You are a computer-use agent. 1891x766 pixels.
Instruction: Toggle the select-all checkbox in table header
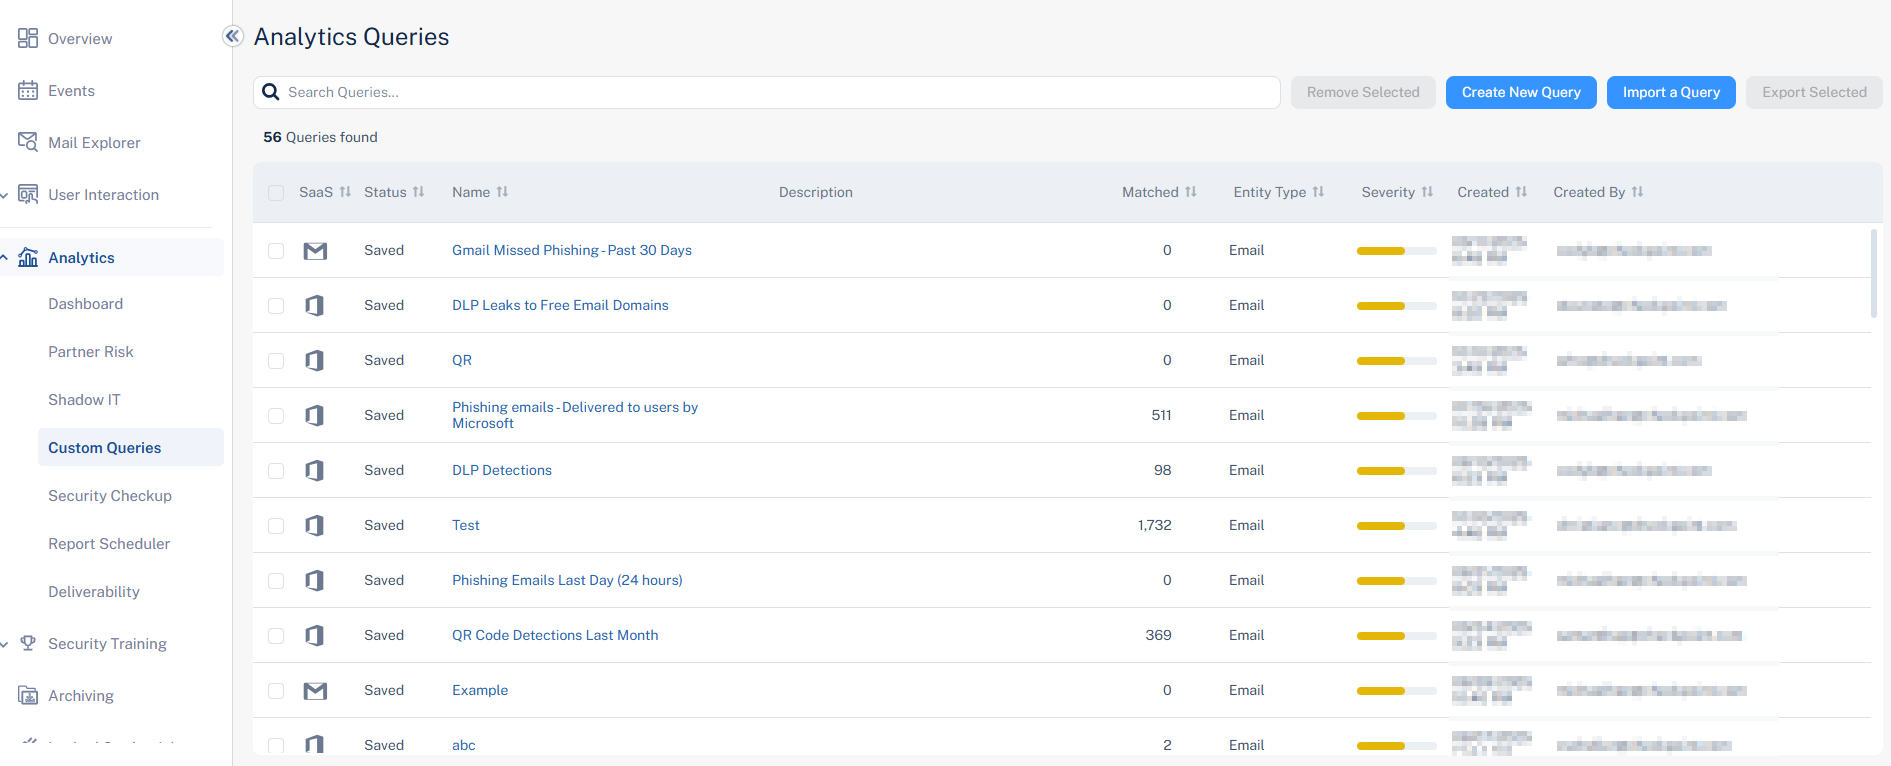point(276,192)
